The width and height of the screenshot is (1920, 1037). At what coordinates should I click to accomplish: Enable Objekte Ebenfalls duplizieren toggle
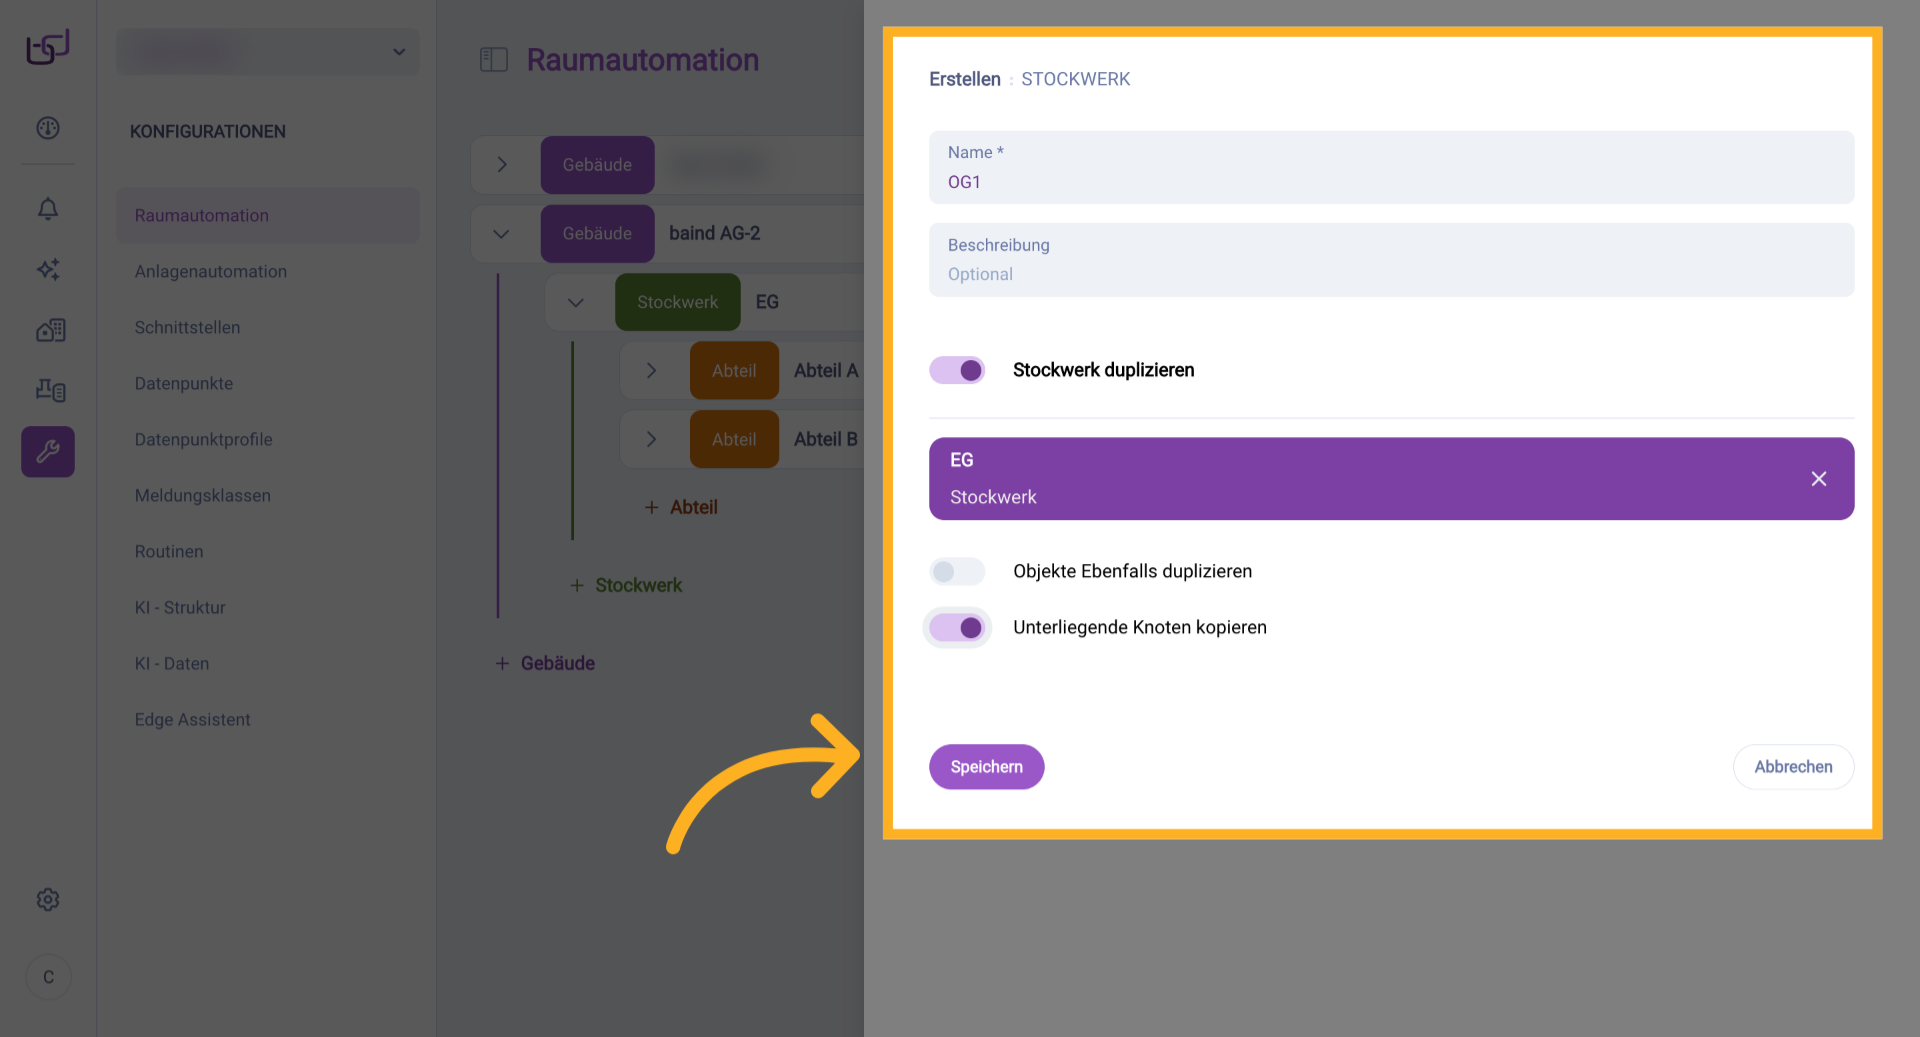(x=957, y=571)
